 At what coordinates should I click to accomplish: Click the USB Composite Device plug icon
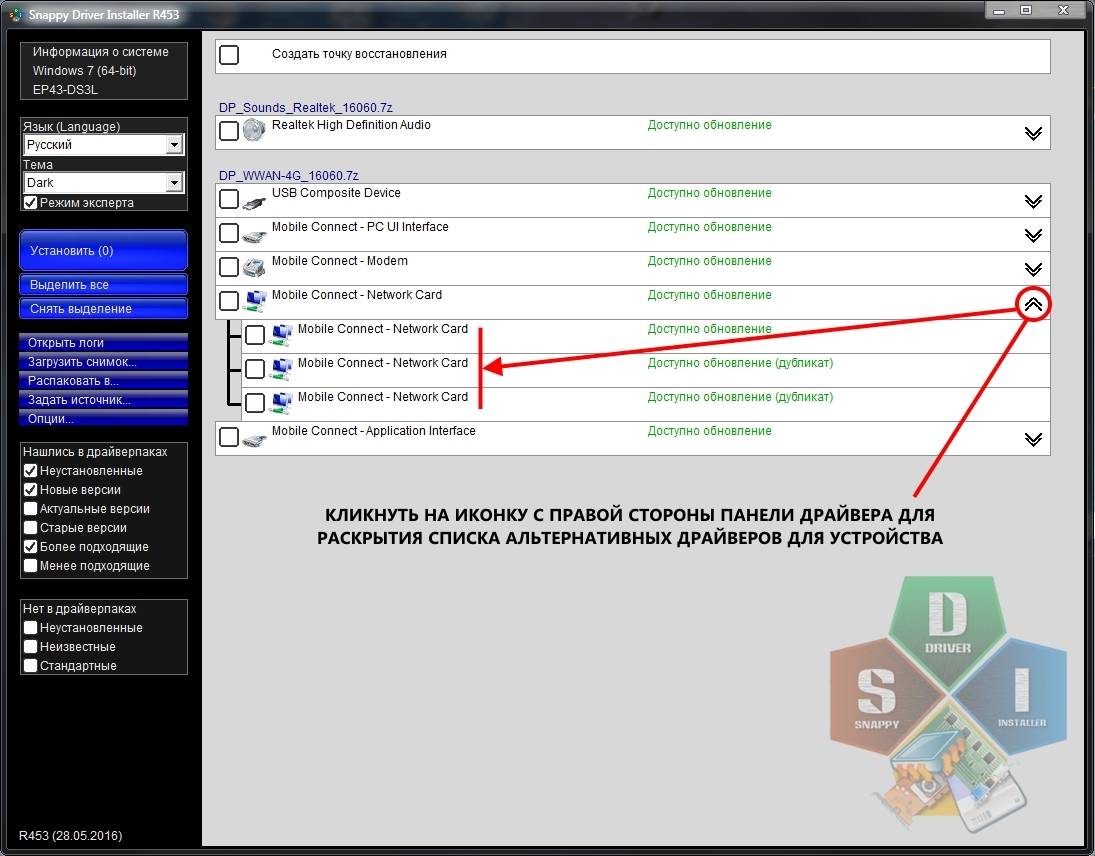pyautogui.click(x=254, y=202)
